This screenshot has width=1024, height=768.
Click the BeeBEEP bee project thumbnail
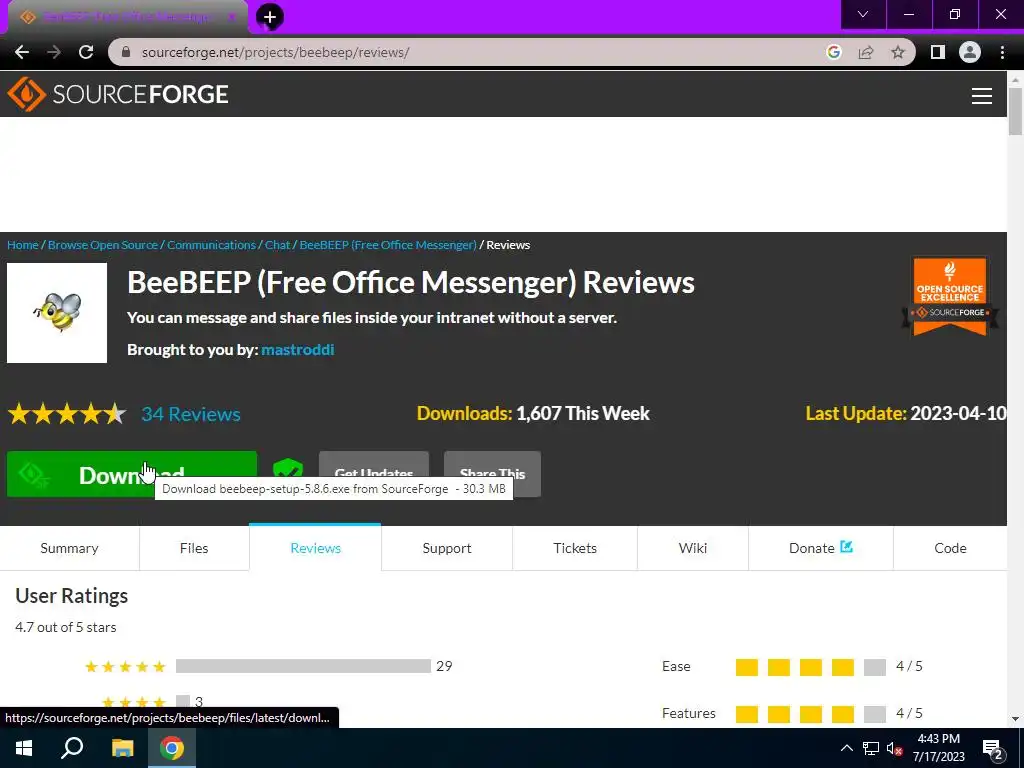coord(57,313)
